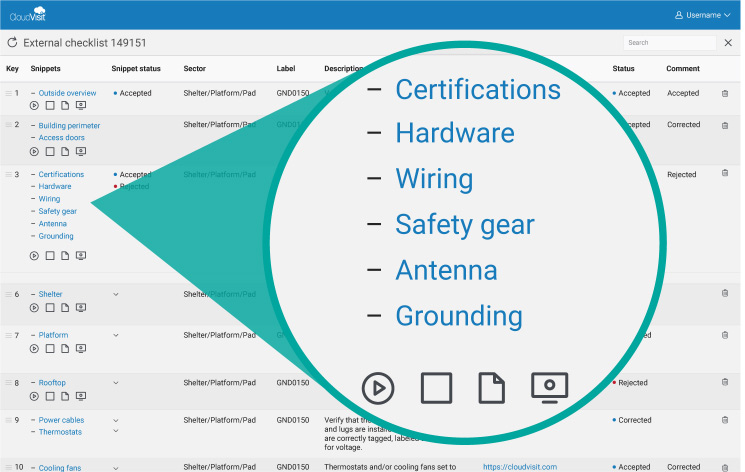Image resolution: width=745 pixels, height=472 pixels.
Task: Open the Building perimeter snippet link
Action: pyautogui.click(x=69, y=125)
